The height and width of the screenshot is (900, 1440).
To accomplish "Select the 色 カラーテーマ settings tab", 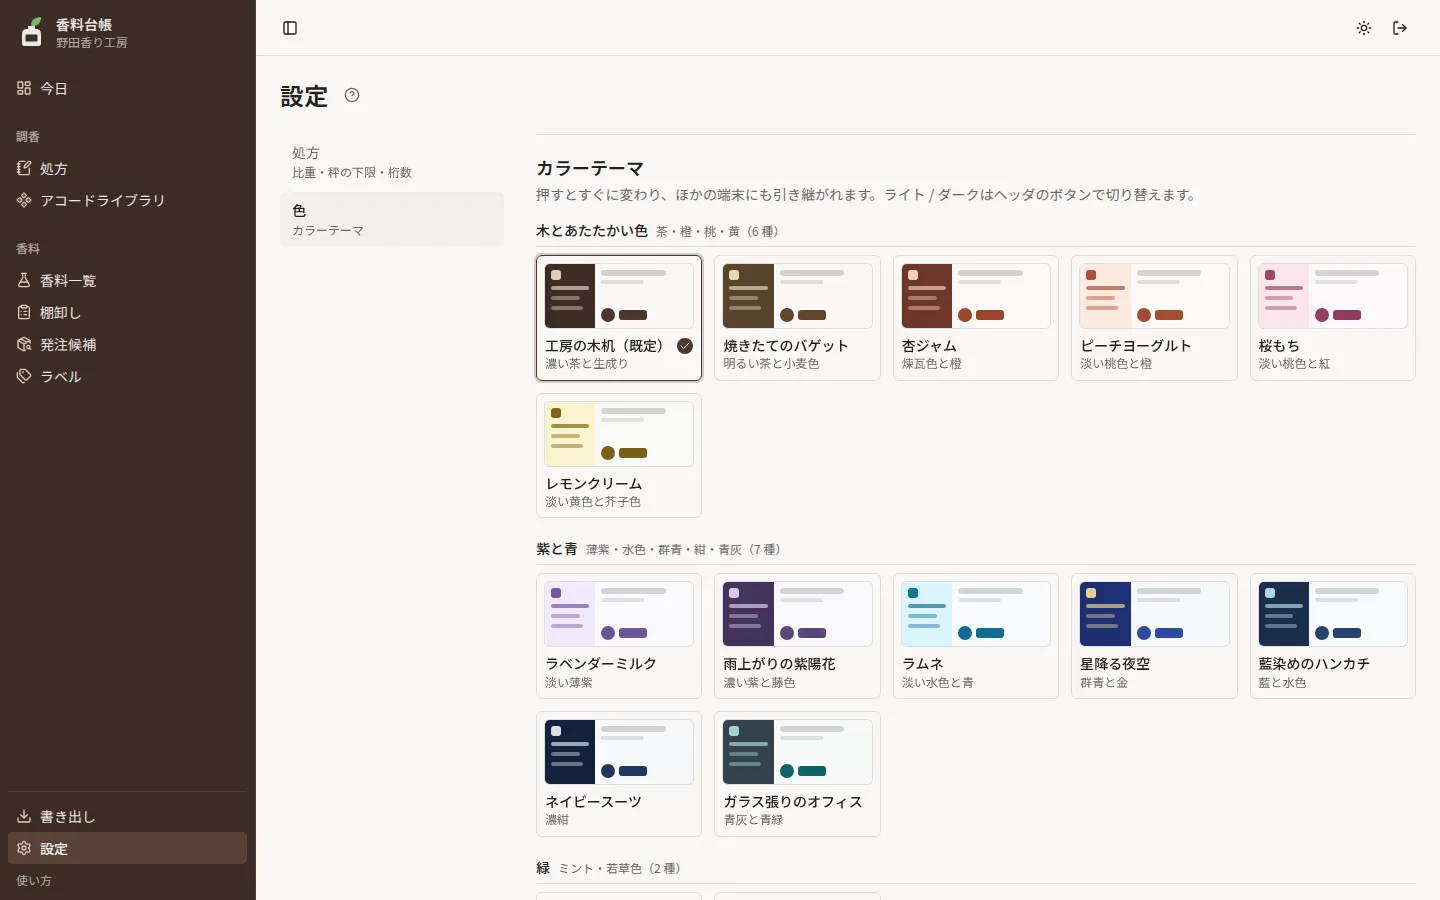I will (392, 219).
